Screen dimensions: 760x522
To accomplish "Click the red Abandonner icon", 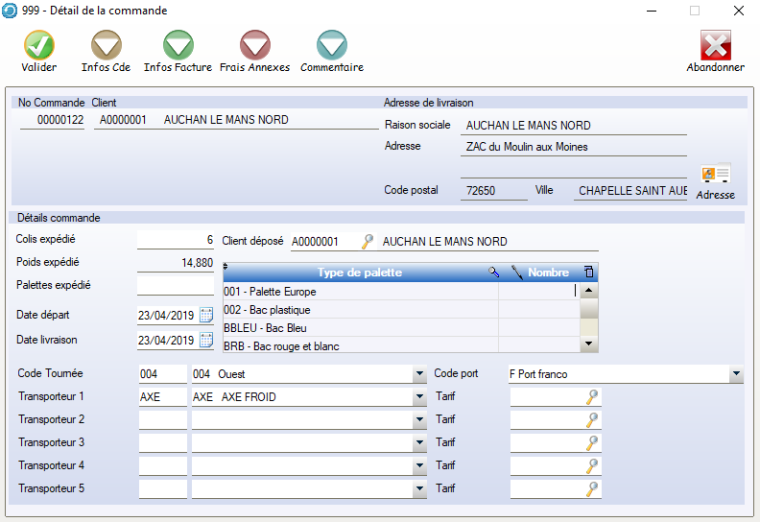I will tap(715, 45).
